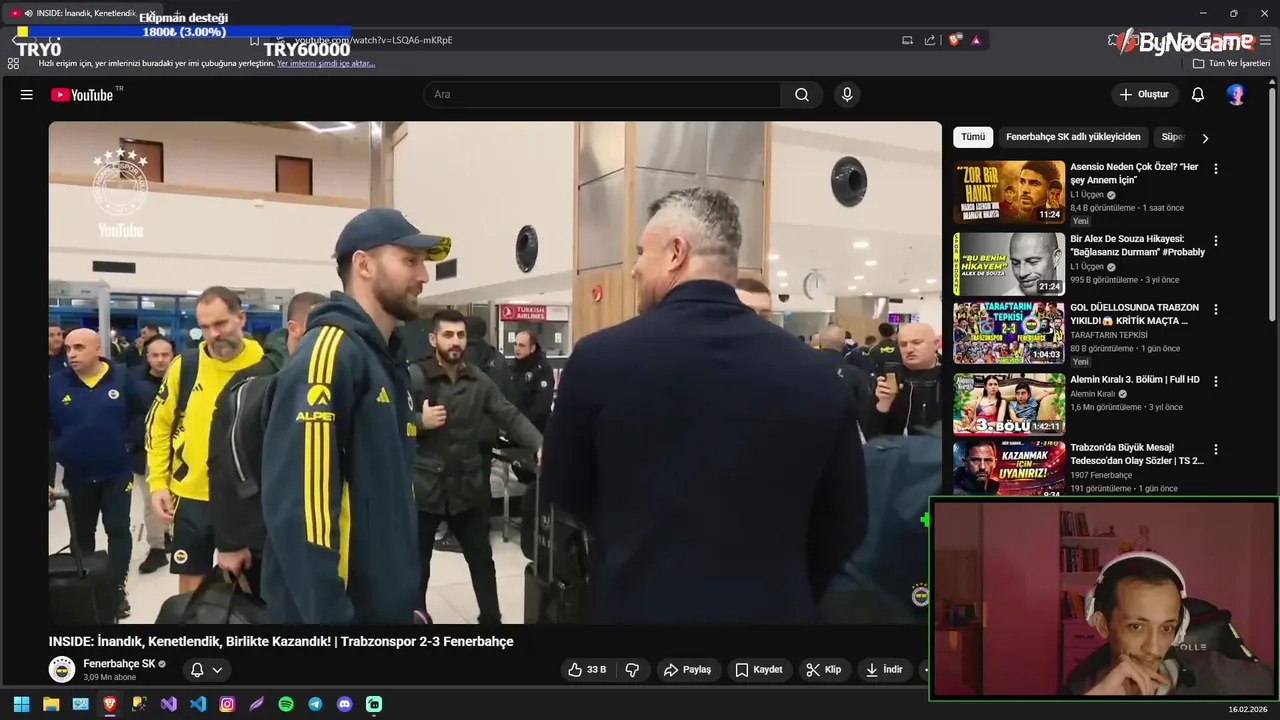Open the Brave browser main menu
This screenshot has height=720, width=1280.
pyautogui.click(x=1265, y=40)
